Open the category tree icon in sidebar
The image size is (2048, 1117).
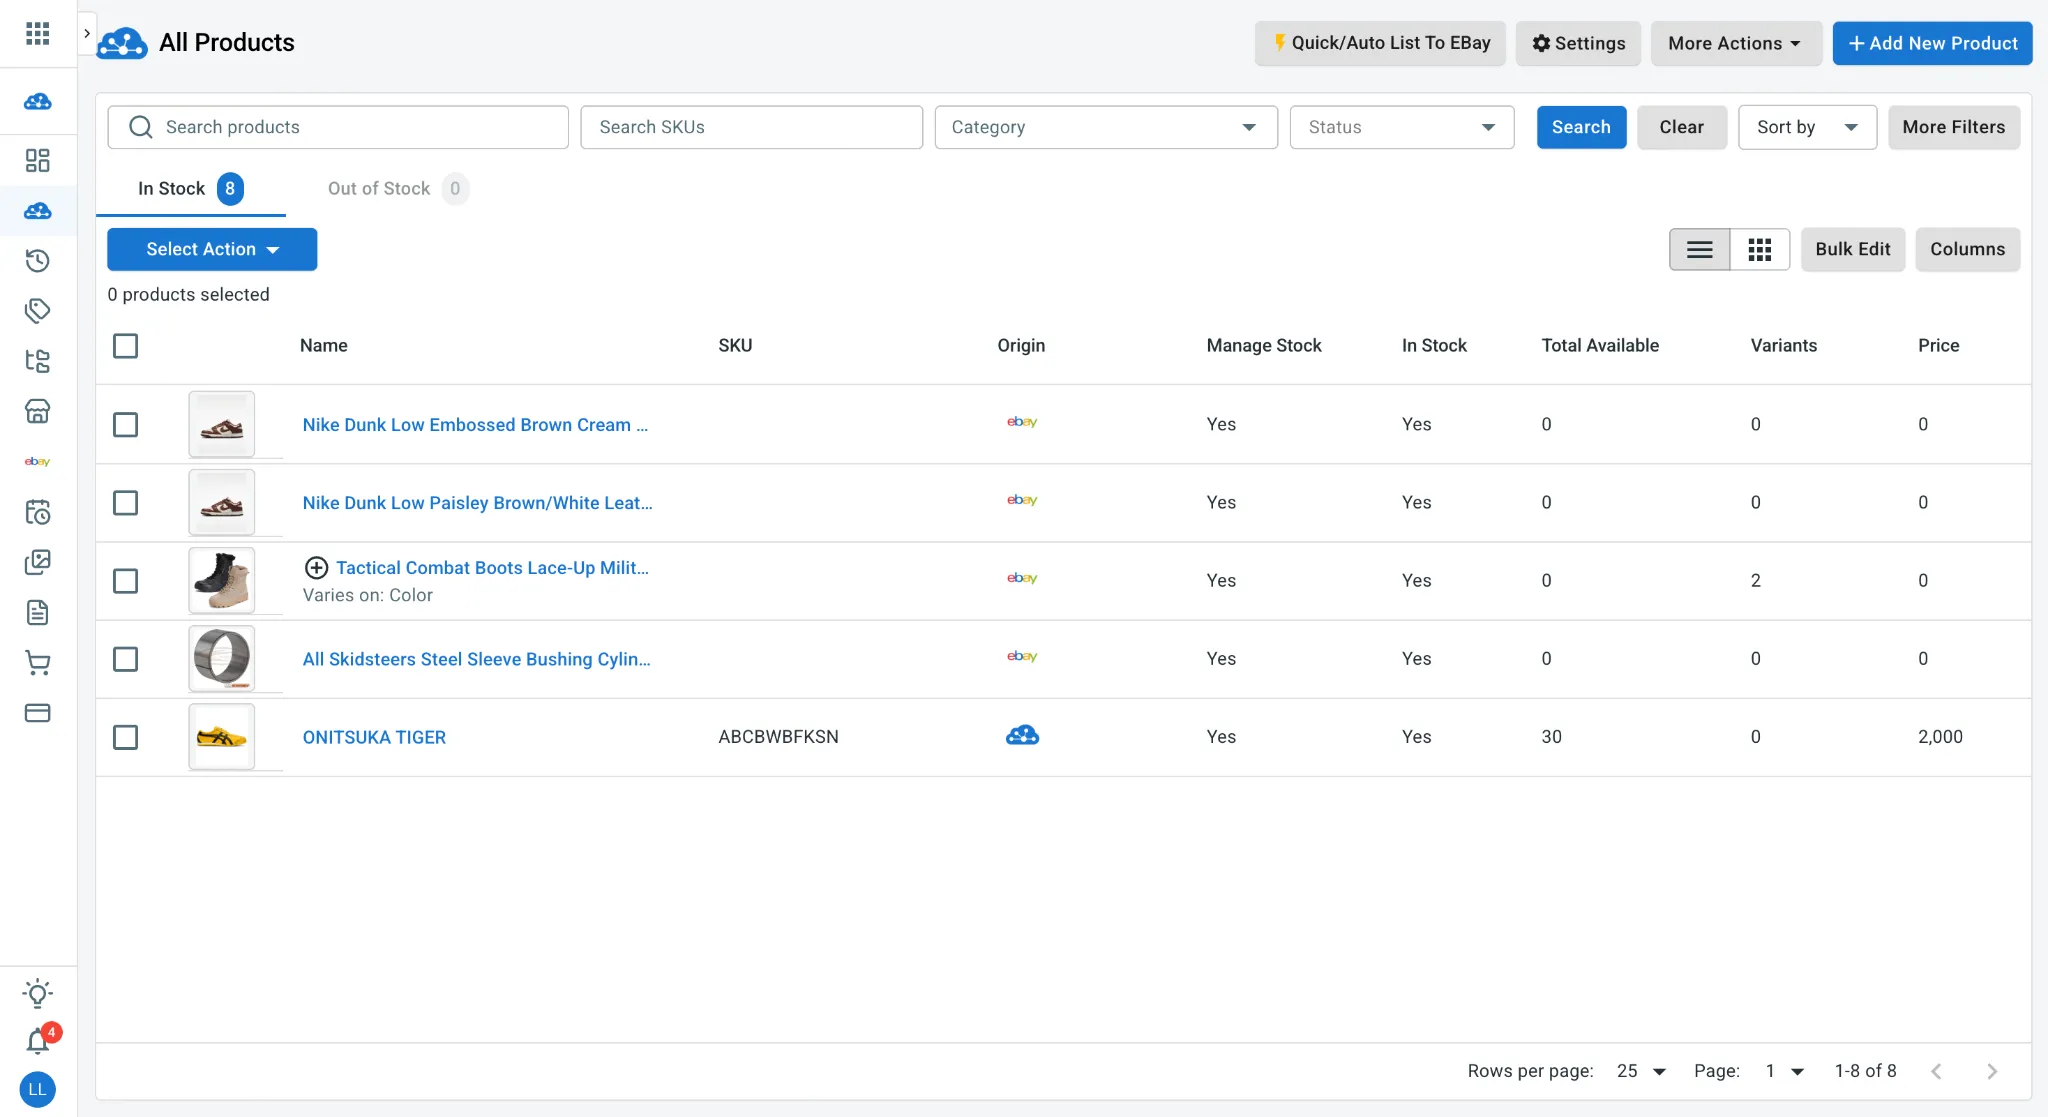click(x=38, y=361)
